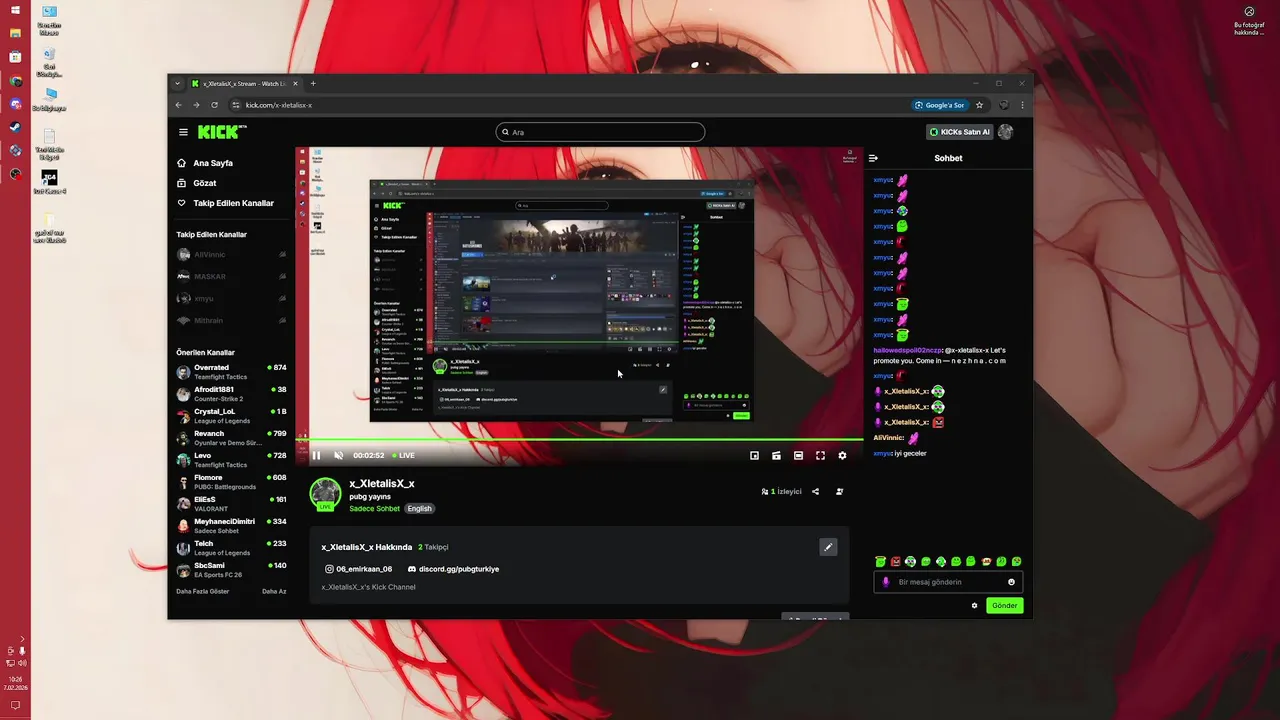Open the clip creation icon in player
This screenshot has height=720, width=1280.
coord(776,455)
